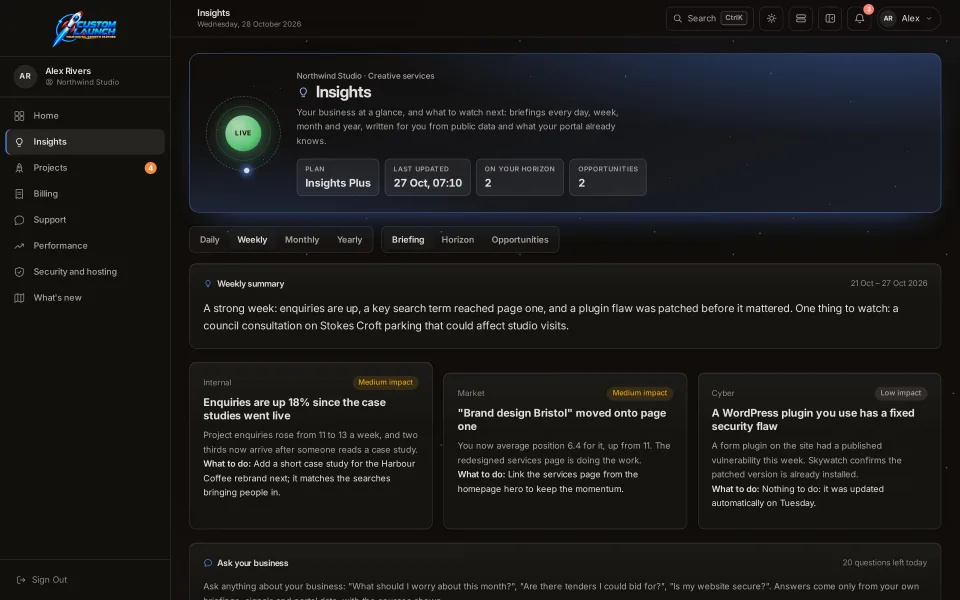Click the green LIVE status indicator

243,133
